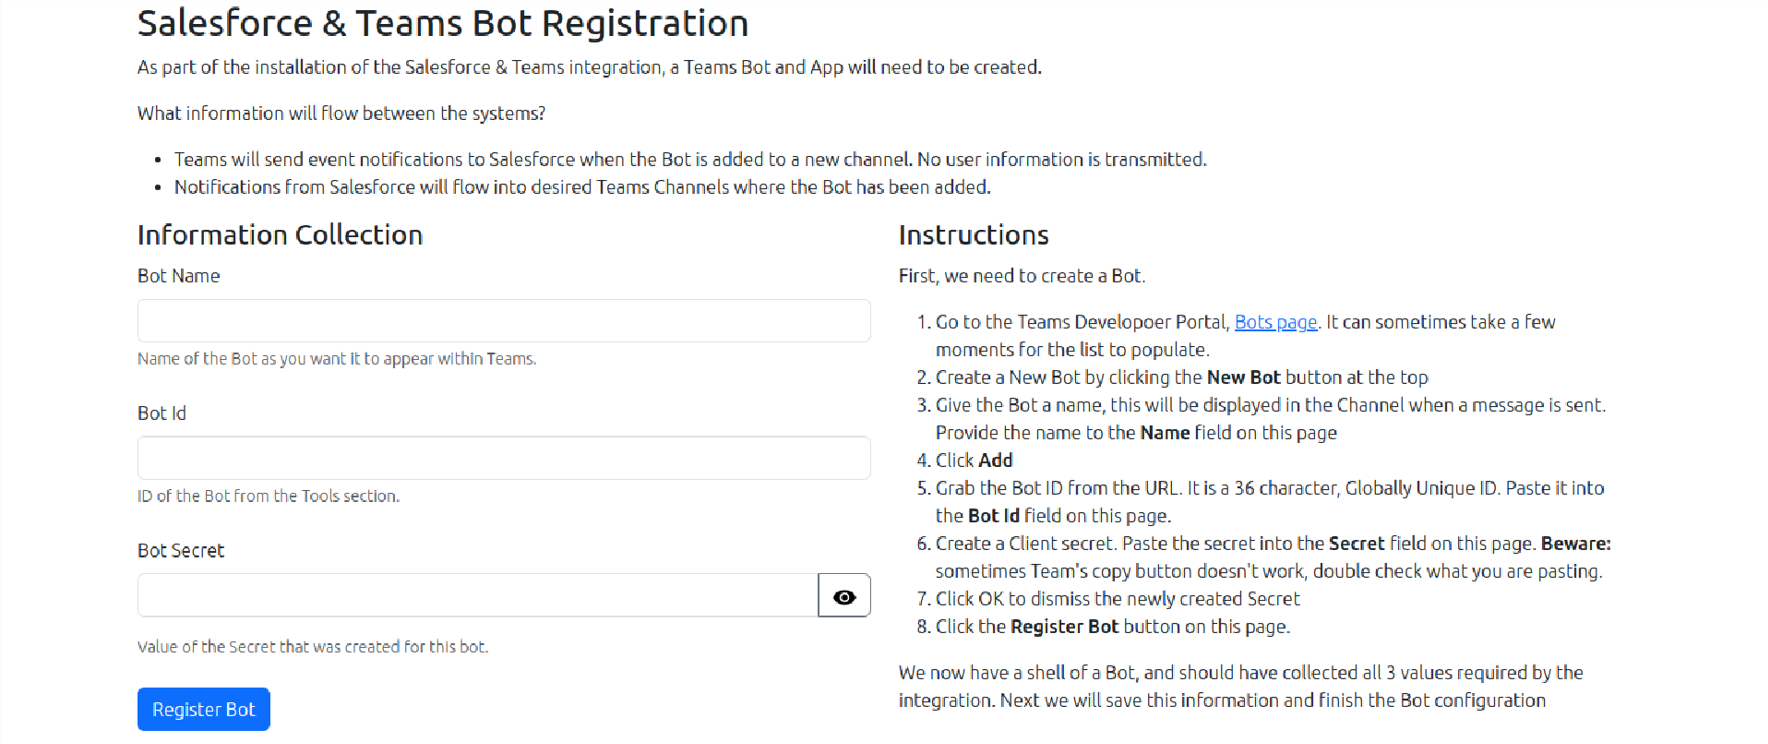Click the Instructions heading
The height and width of the screenshot is (744, 1768).
(x=973, y=235)
